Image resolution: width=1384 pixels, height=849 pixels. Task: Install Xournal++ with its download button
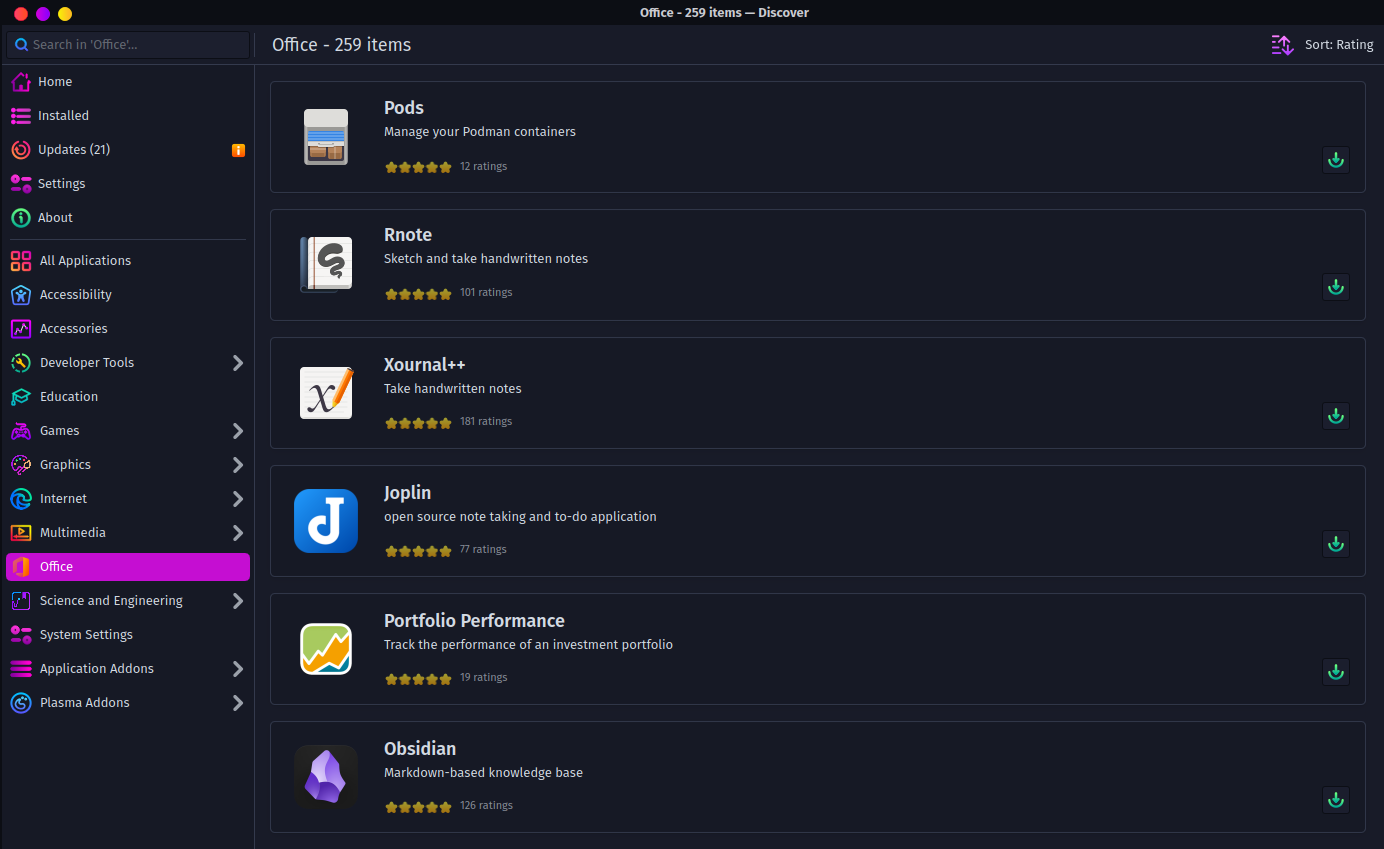pos(1336,416)
